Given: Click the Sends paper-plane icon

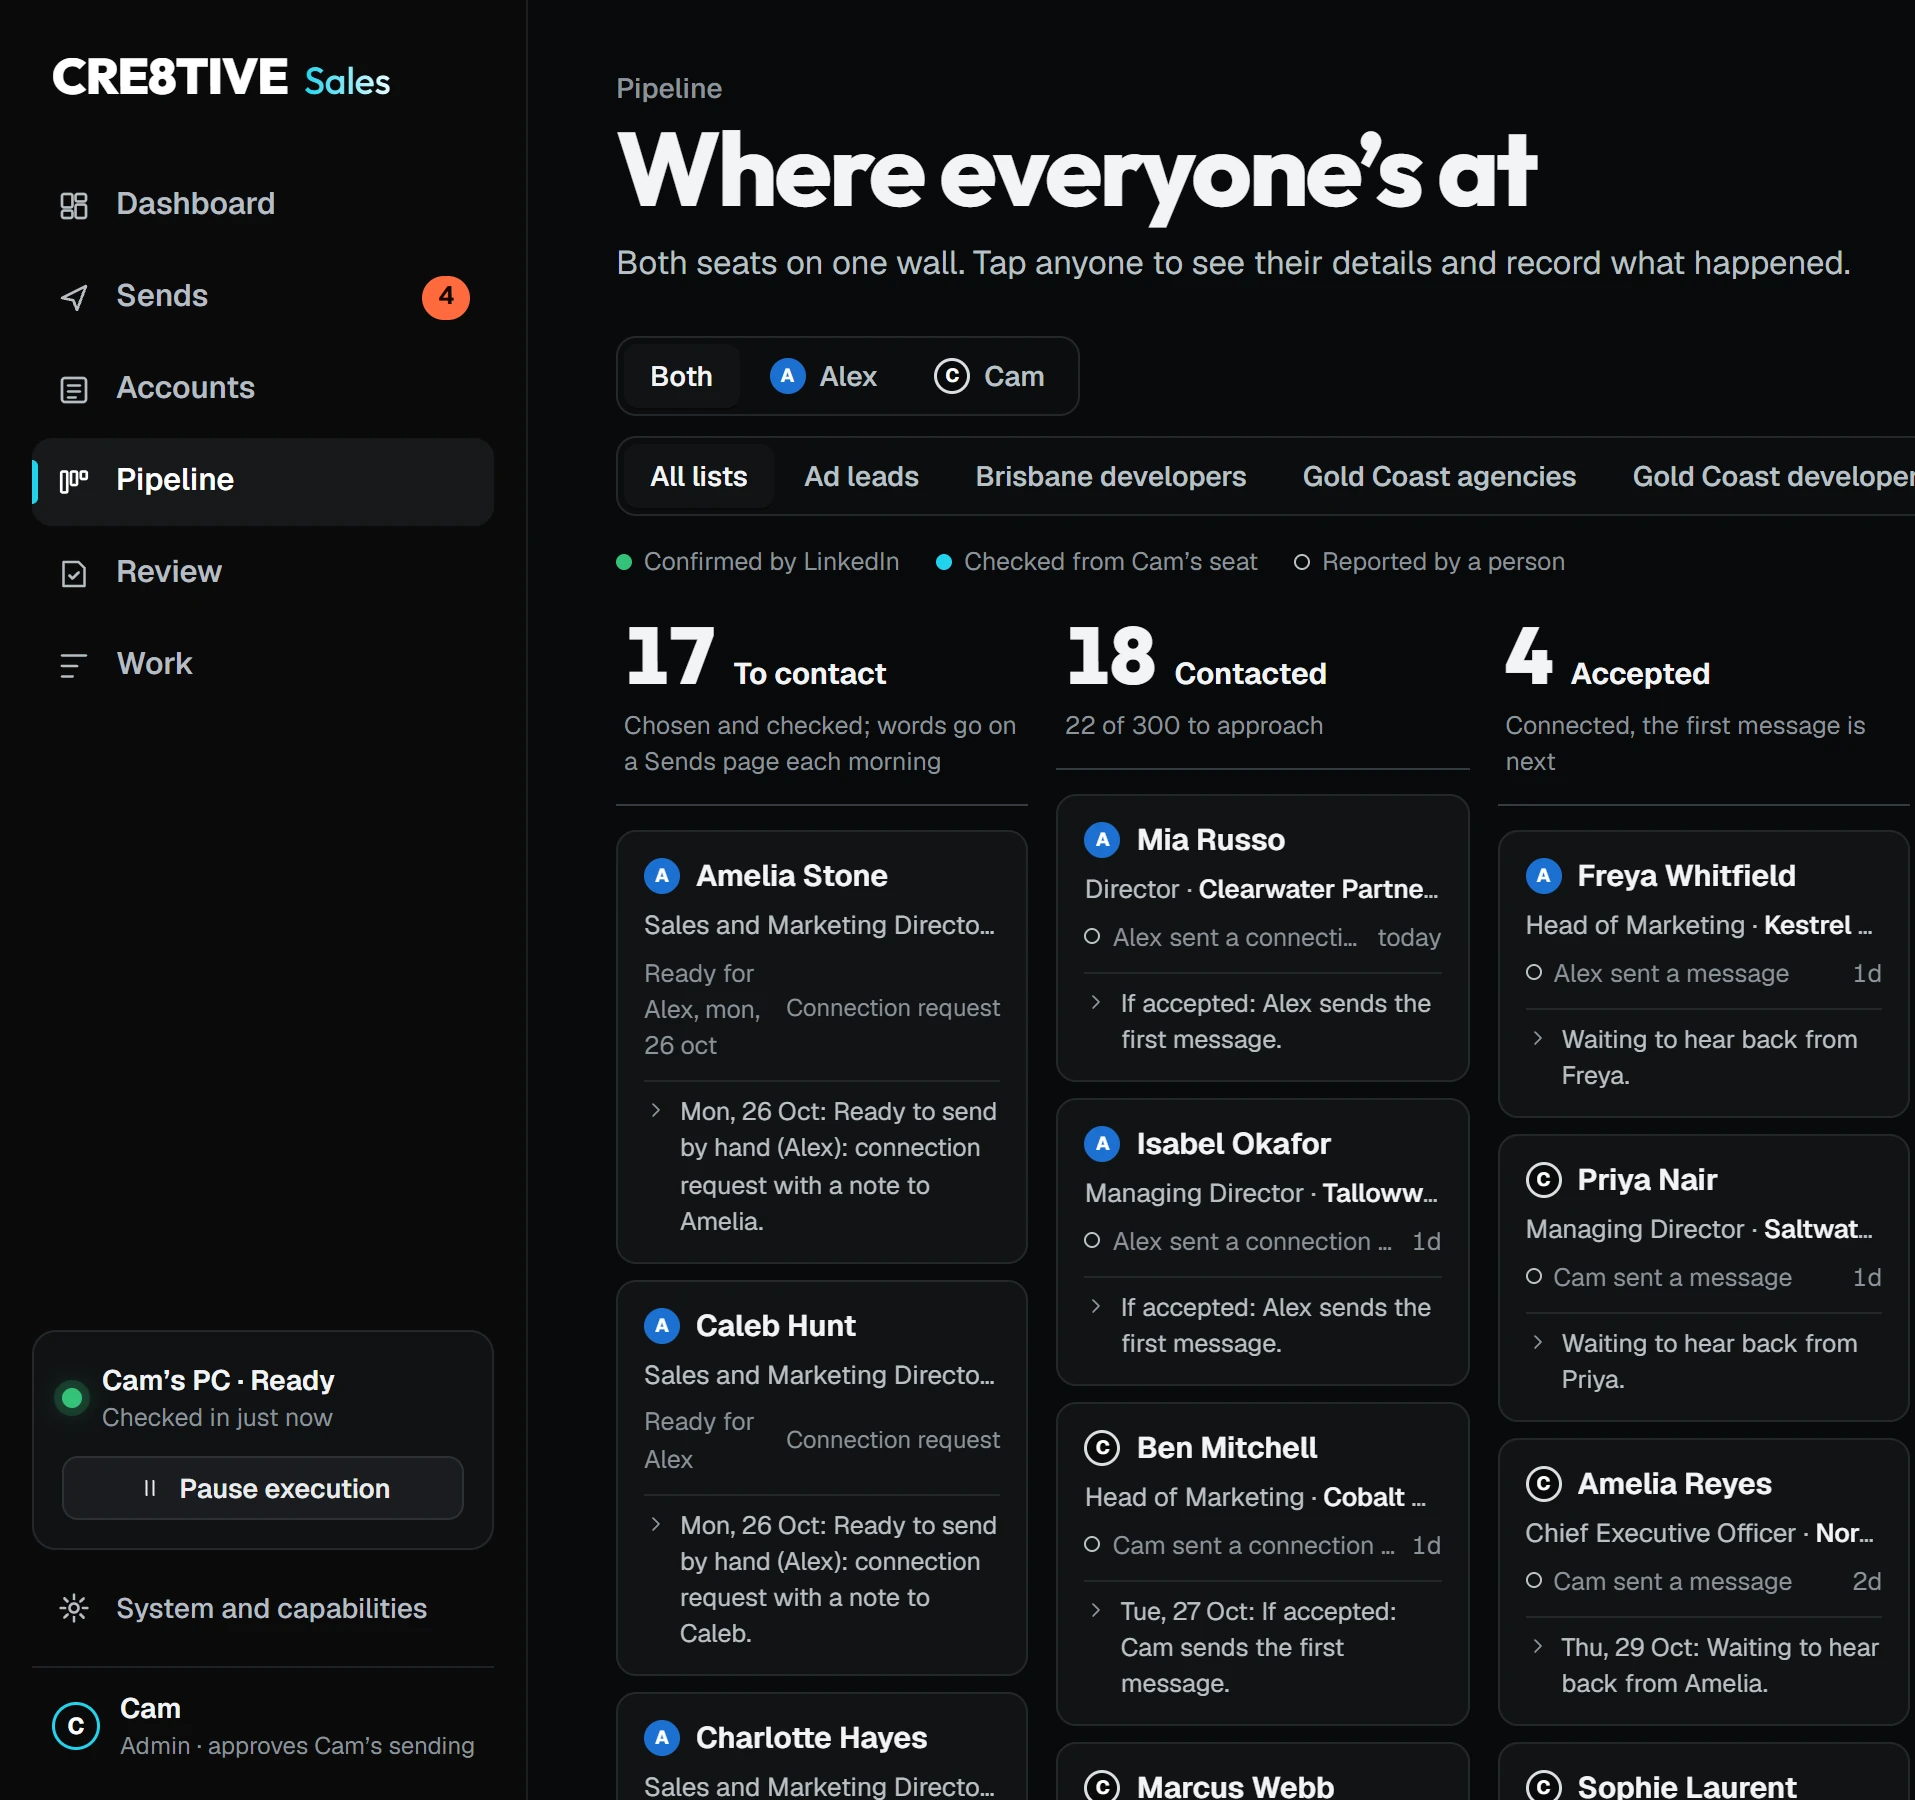Looking at the screenshot, I should pyautogui.click(x=74, y=297).
